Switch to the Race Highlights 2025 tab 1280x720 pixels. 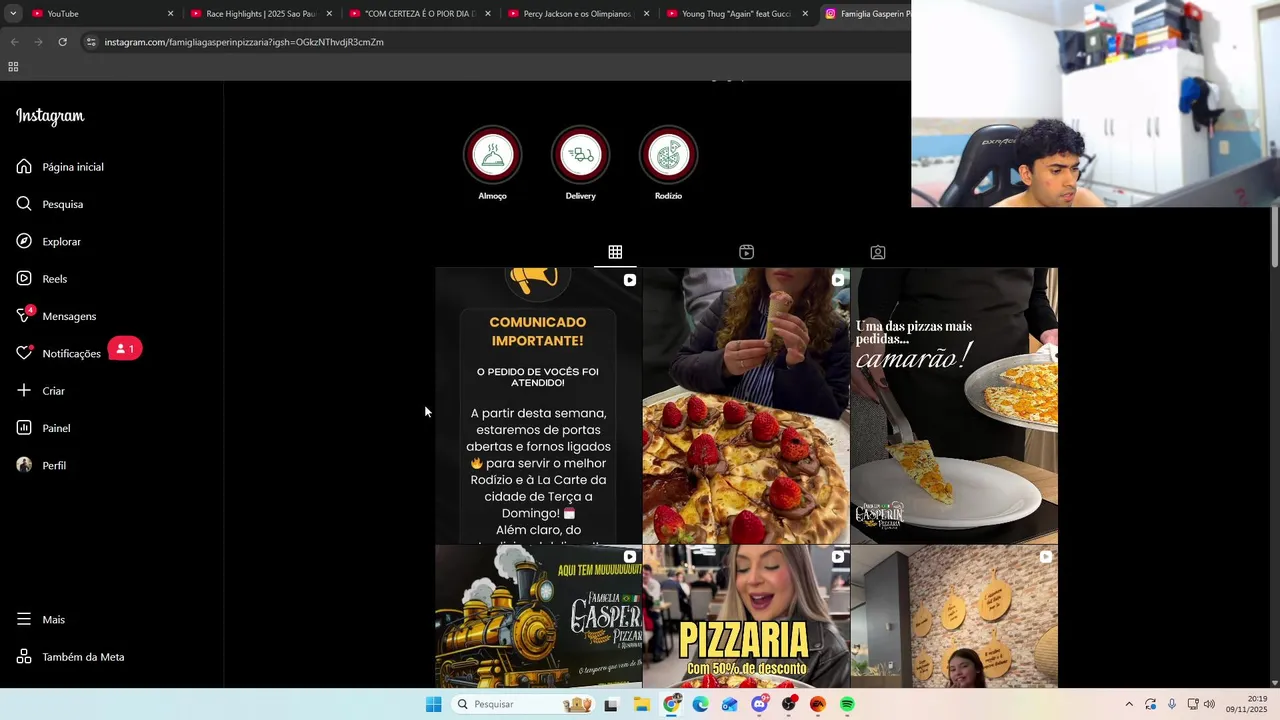(260, 14)
